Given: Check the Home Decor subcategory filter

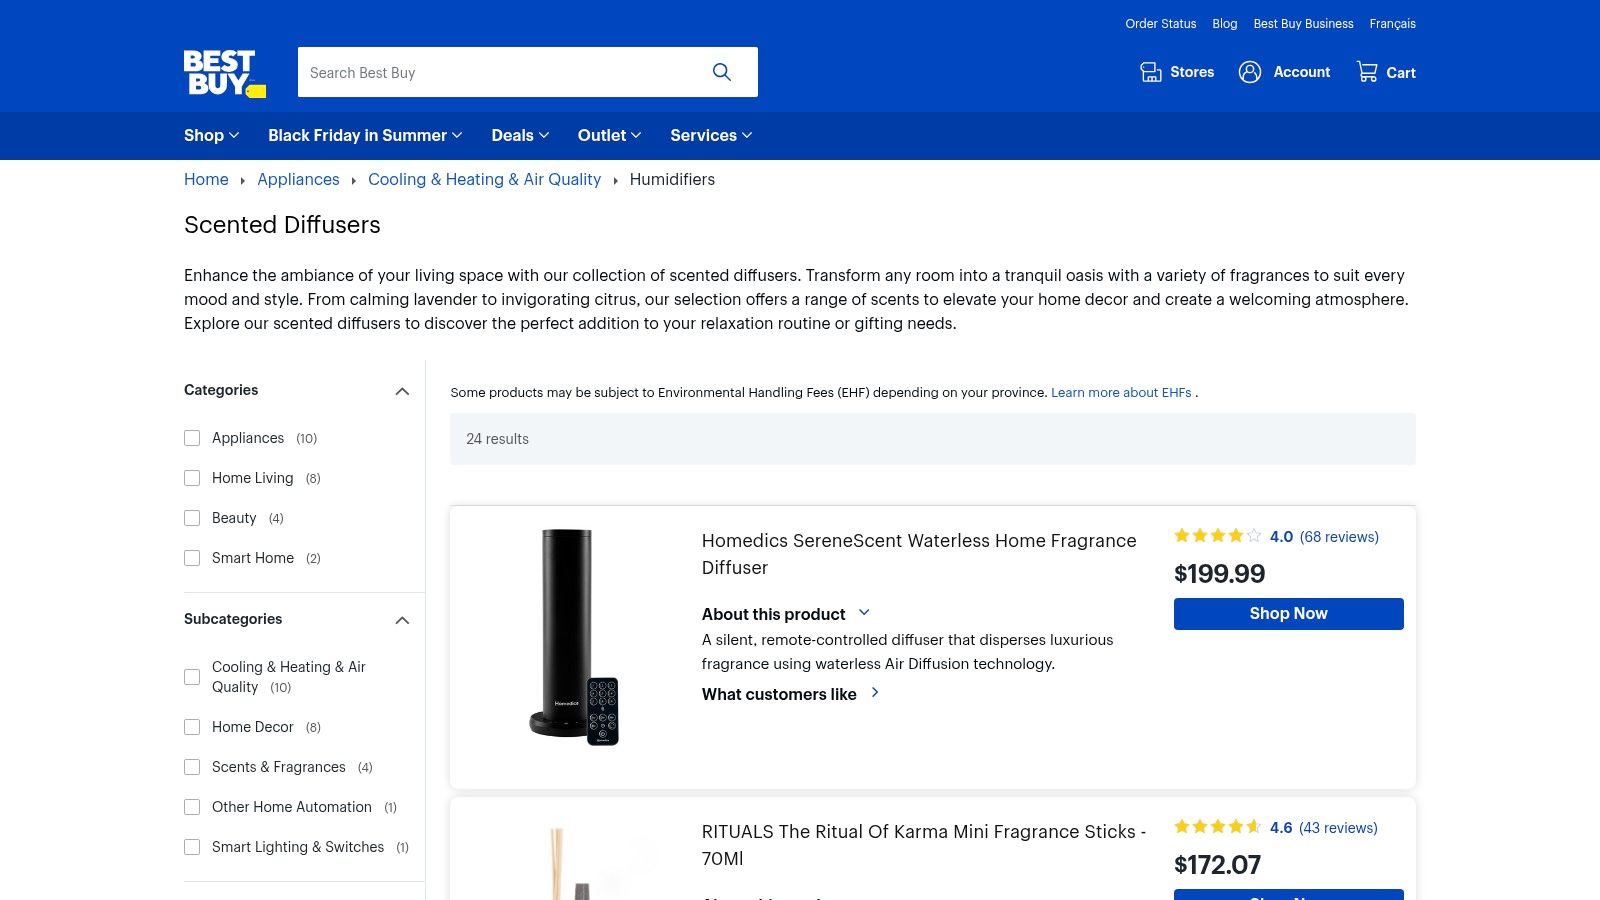Looking at the screenshot, I should point(192,727).
